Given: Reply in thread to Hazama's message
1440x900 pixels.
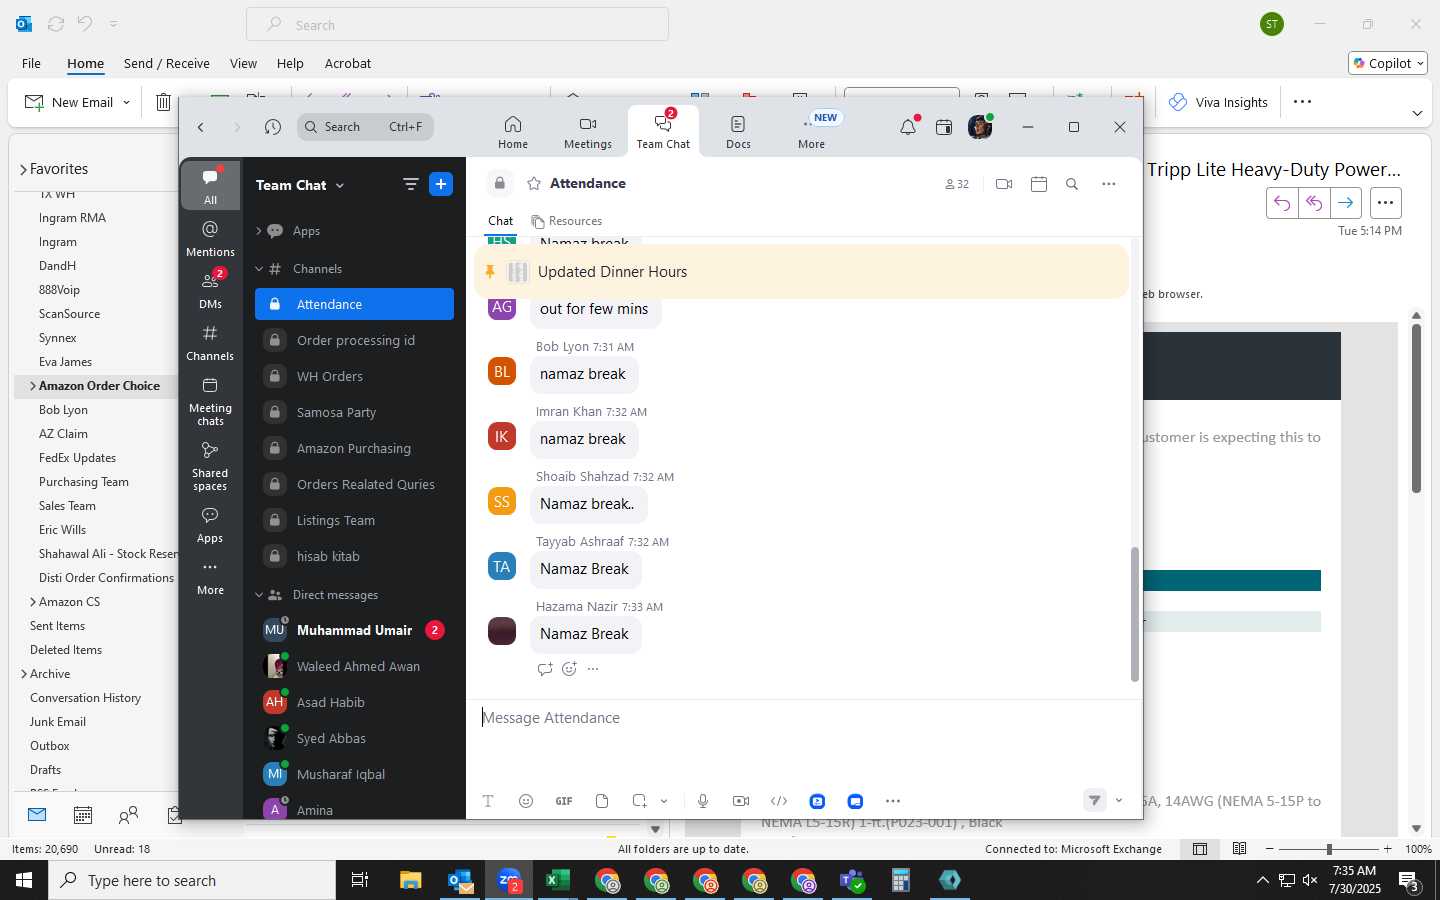Looking at the screenshot, I should click(x=545, y=669).
